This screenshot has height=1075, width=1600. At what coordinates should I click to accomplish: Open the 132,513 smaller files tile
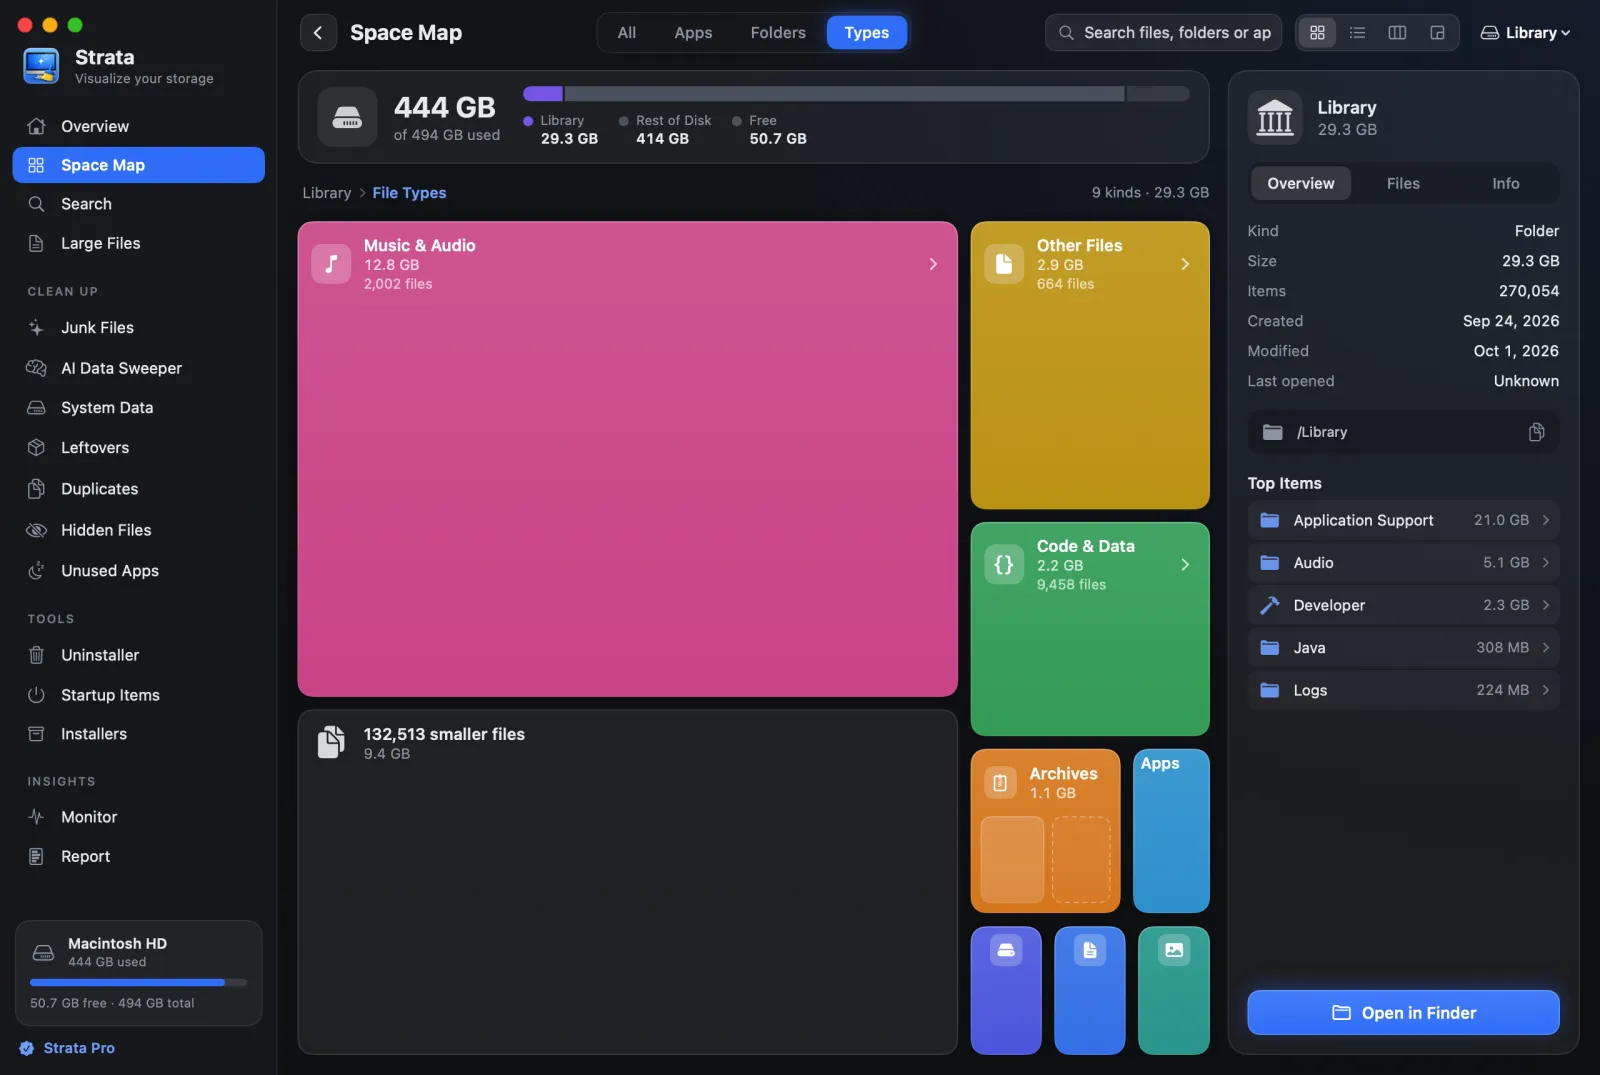[627, 882]
